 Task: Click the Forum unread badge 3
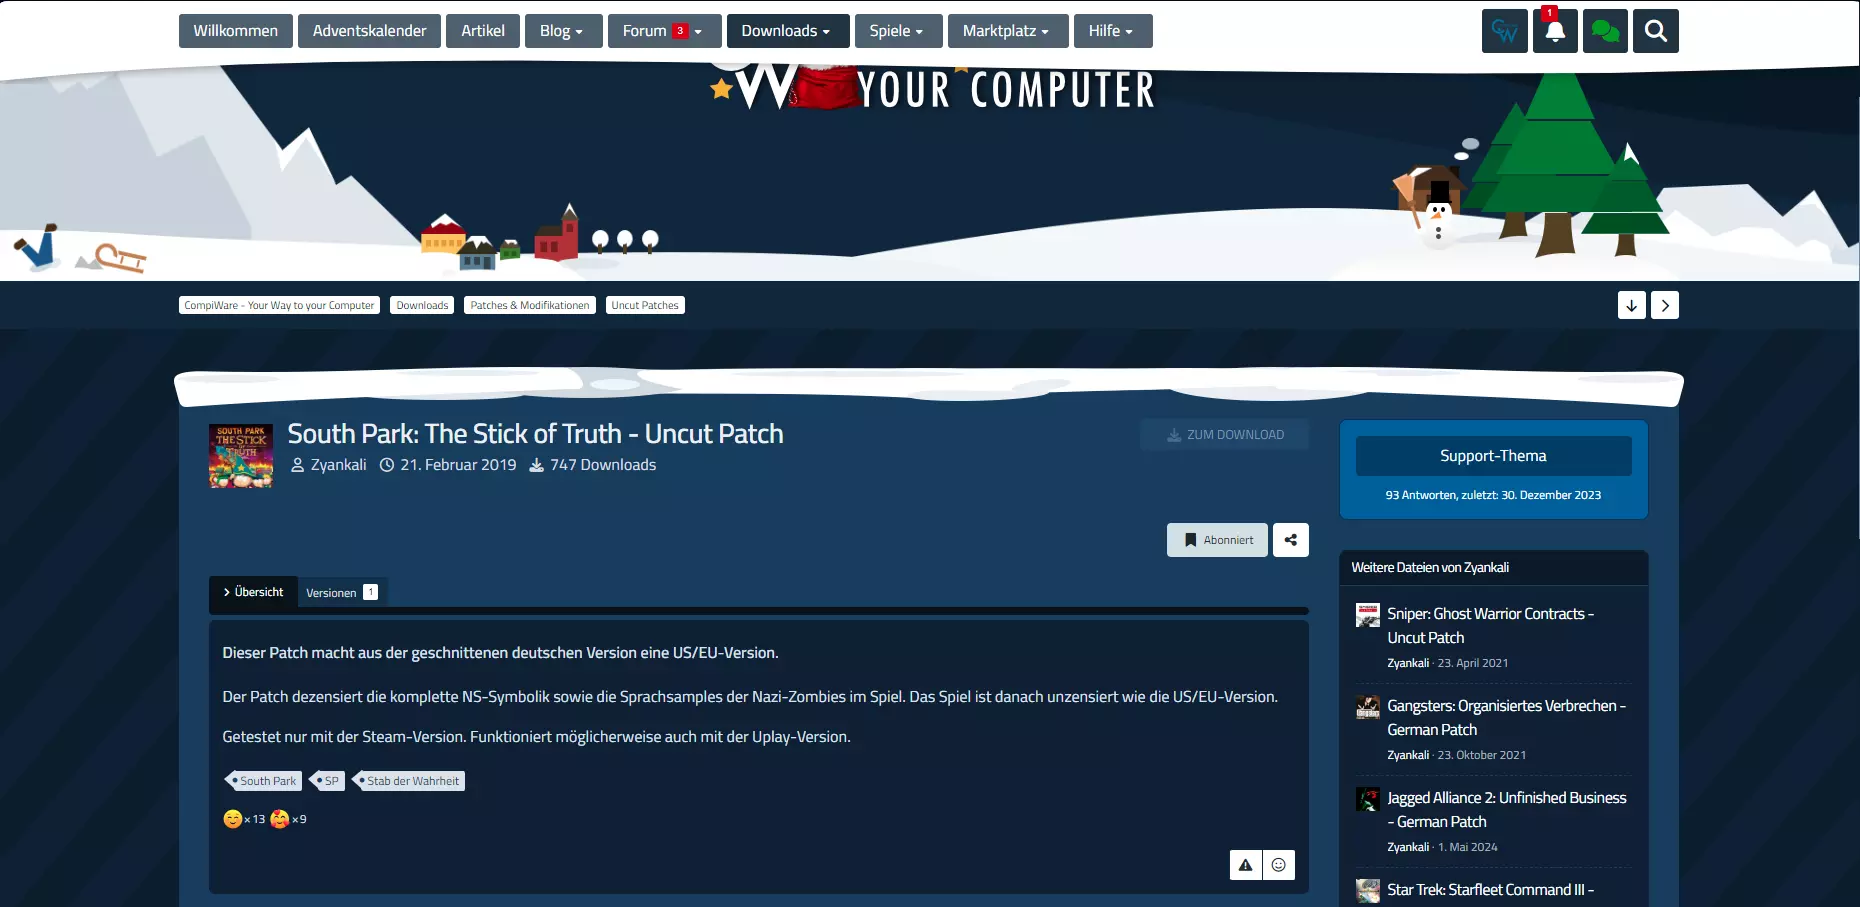[680, 31]
